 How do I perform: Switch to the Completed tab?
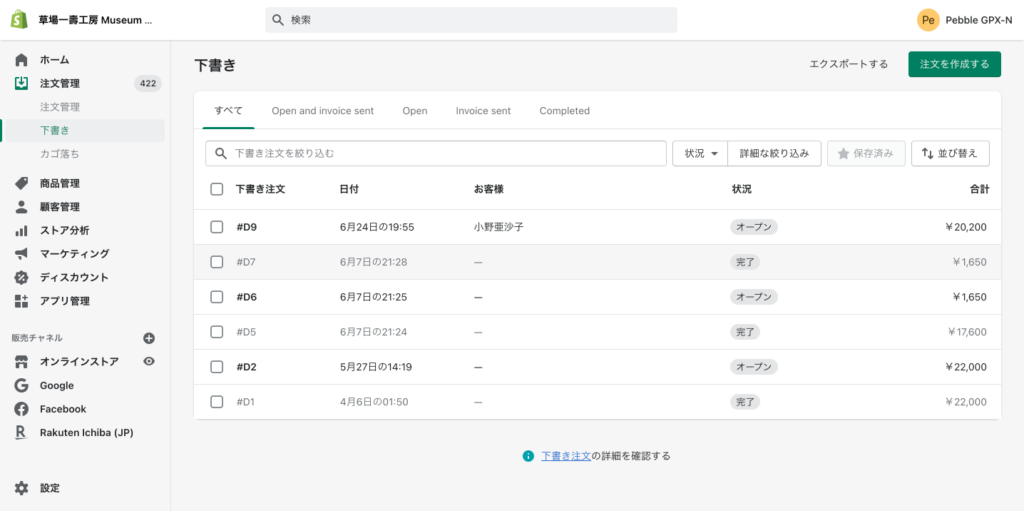[x=564, y=111]
